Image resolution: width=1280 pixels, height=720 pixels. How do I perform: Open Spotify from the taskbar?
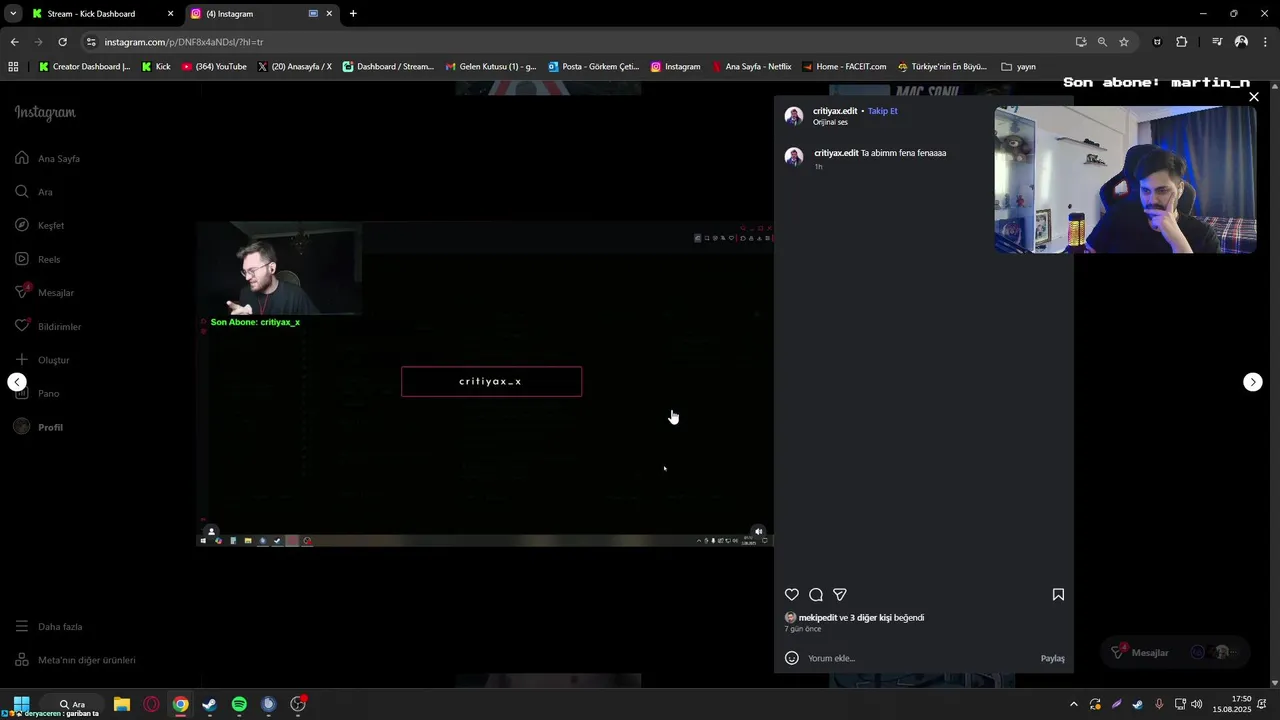point(239,704)
